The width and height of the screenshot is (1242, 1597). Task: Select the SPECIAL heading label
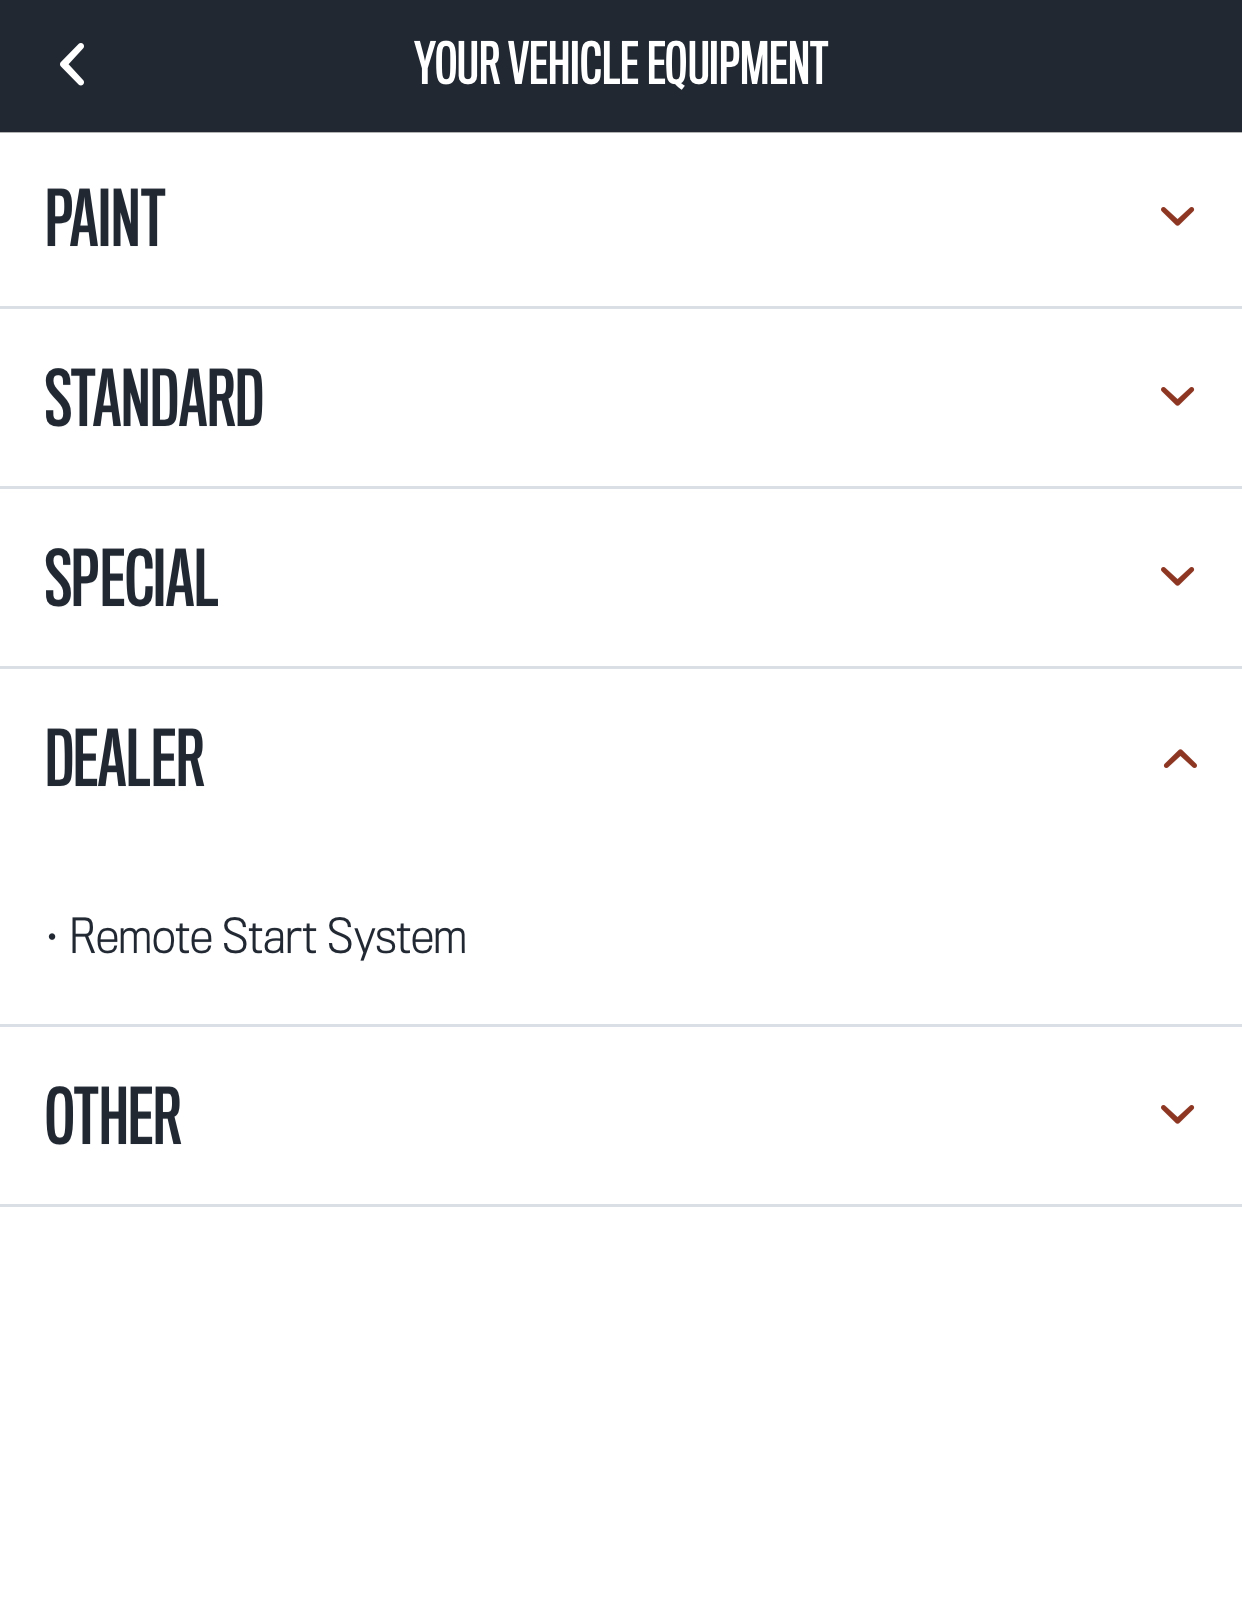coord(131,578)
